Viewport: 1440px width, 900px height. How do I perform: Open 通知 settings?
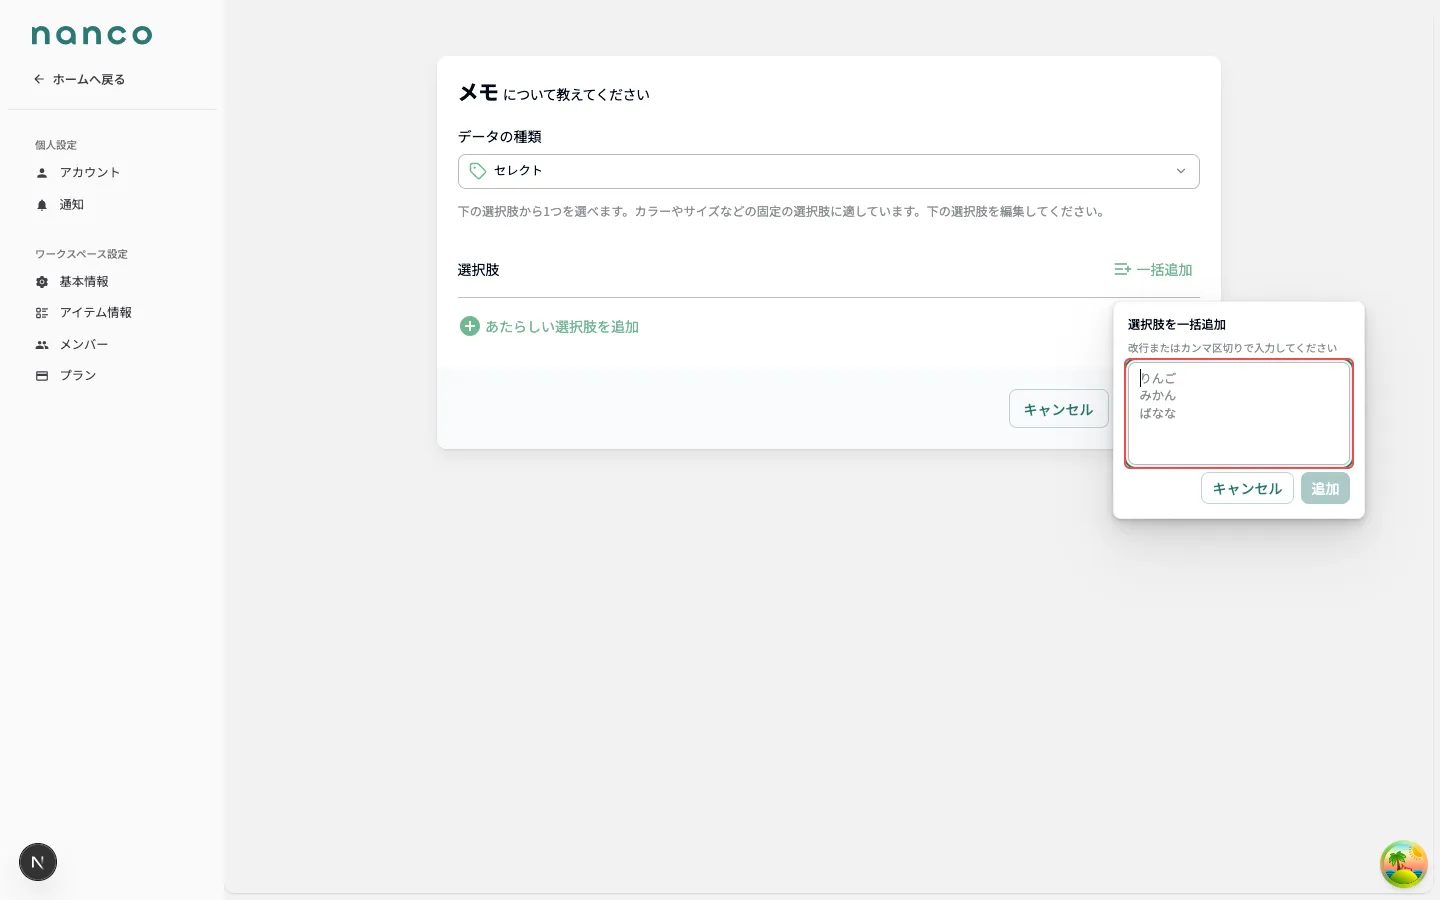click(x=72, y=205)
